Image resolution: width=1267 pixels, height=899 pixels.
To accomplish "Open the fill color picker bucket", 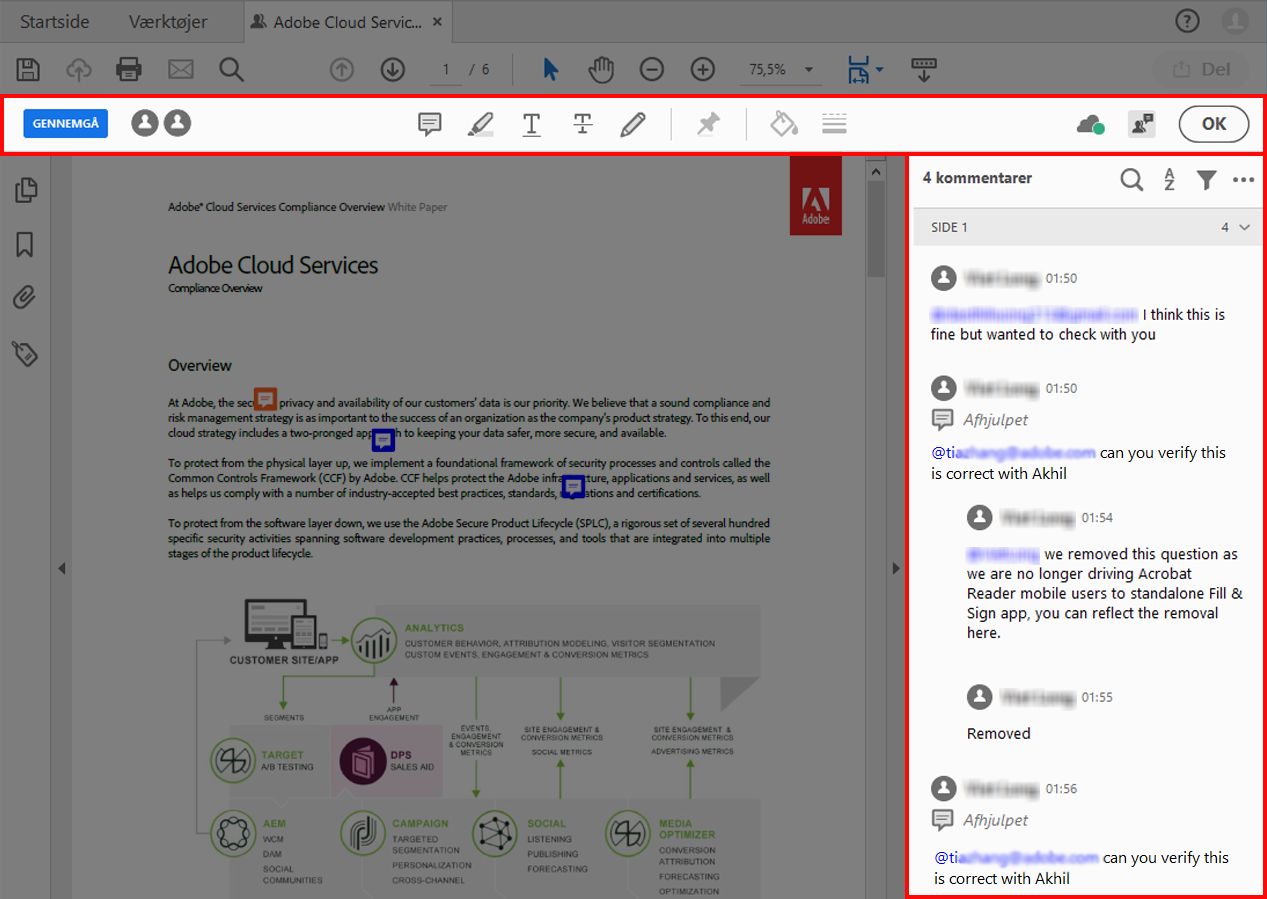I will 784,124.
